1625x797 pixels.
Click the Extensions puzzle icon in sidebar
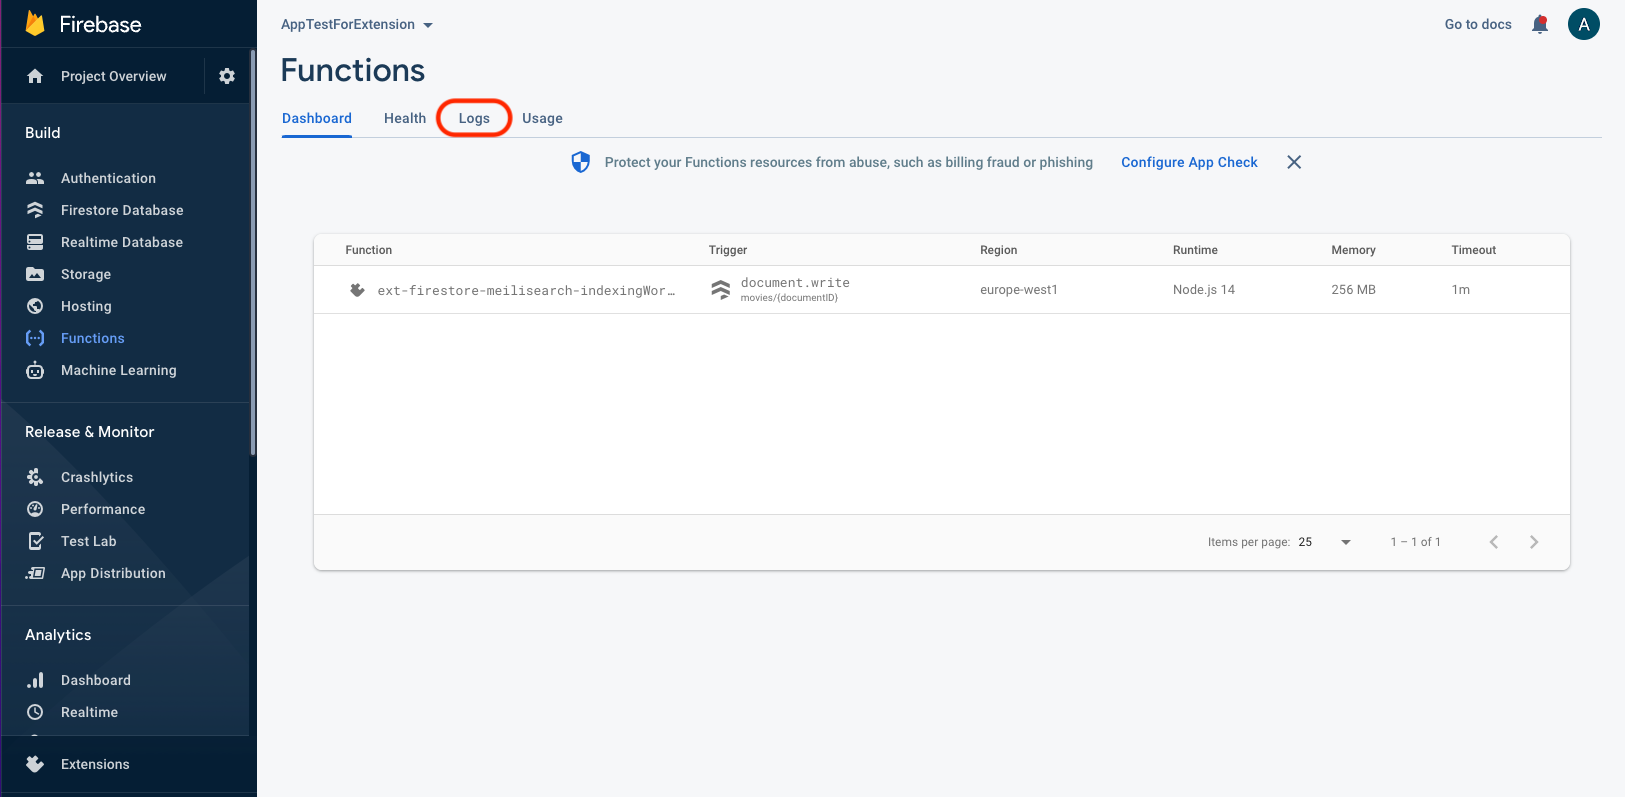point(35,764)
